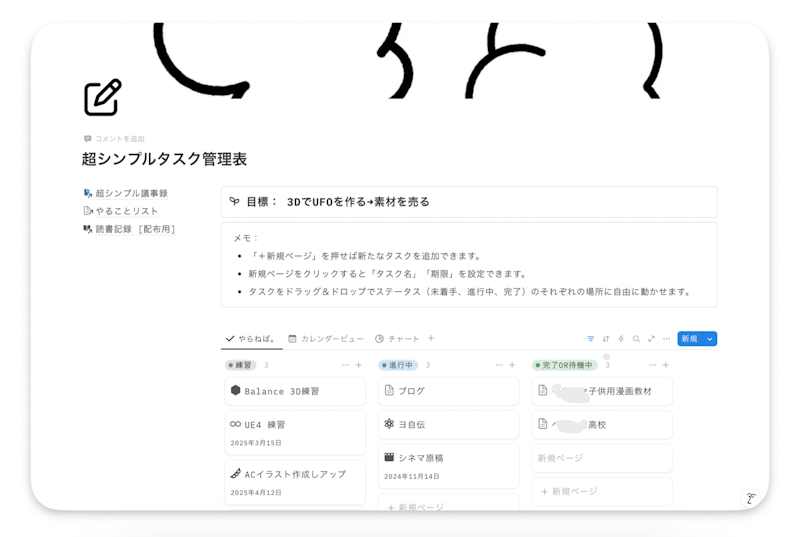Screen dimensions: 800x537
Task: Click the メモ： heading in the note box
Action: 246,238
